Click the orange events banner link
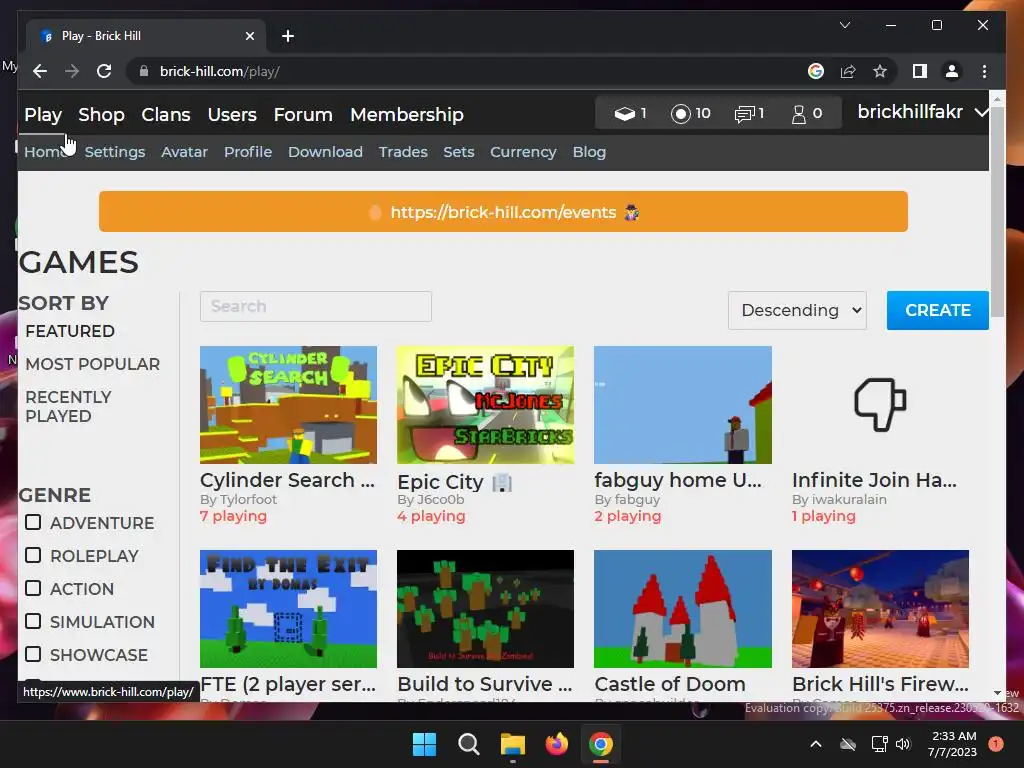Viewport: 1024px width, 768px height. (503, 212)
